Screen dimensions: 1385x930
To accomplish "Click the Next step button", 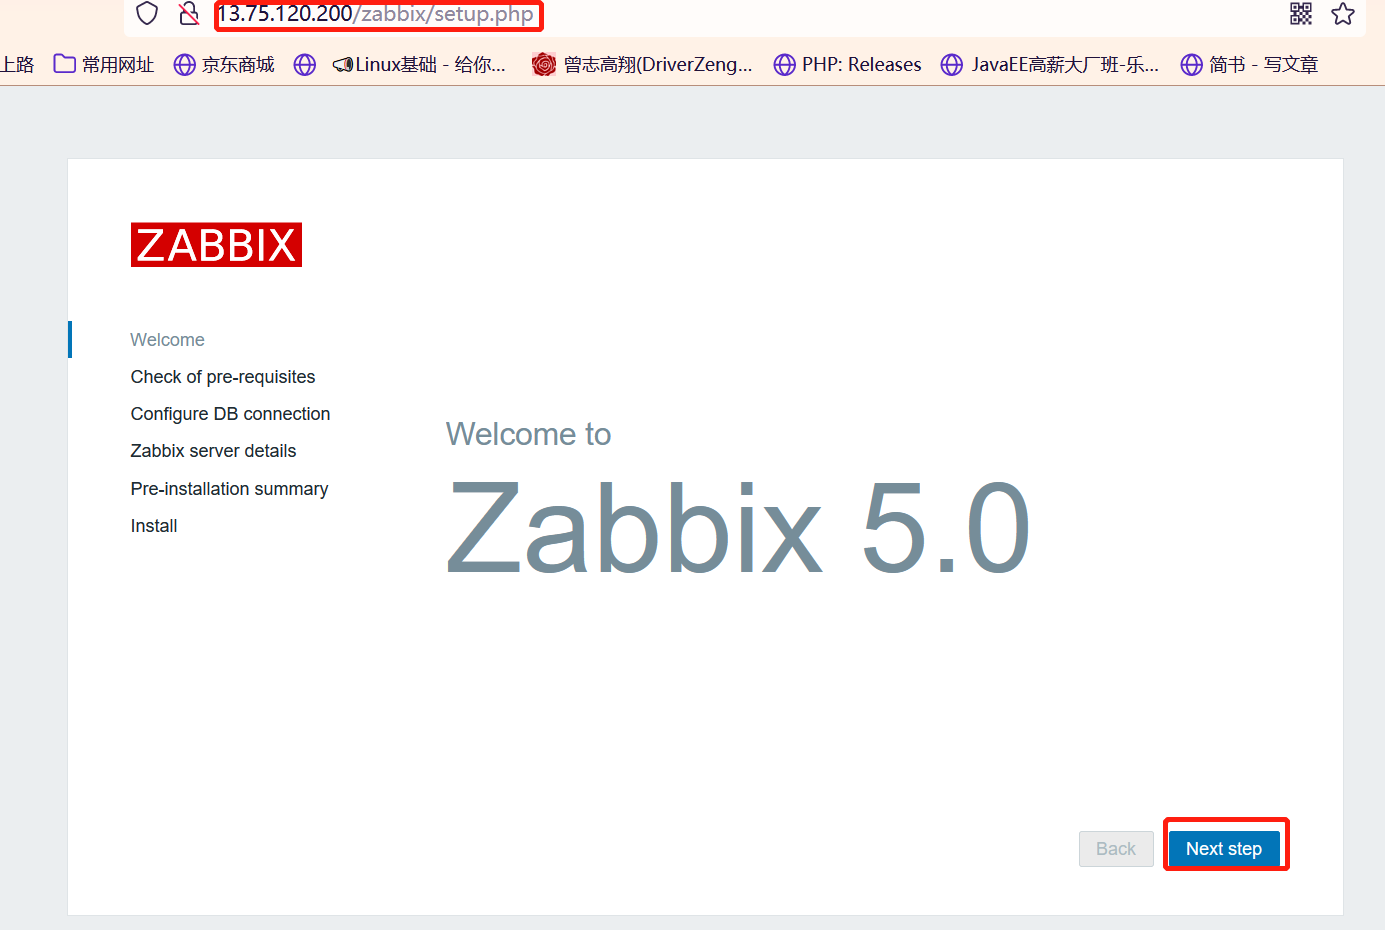I will coord(1224,848).
